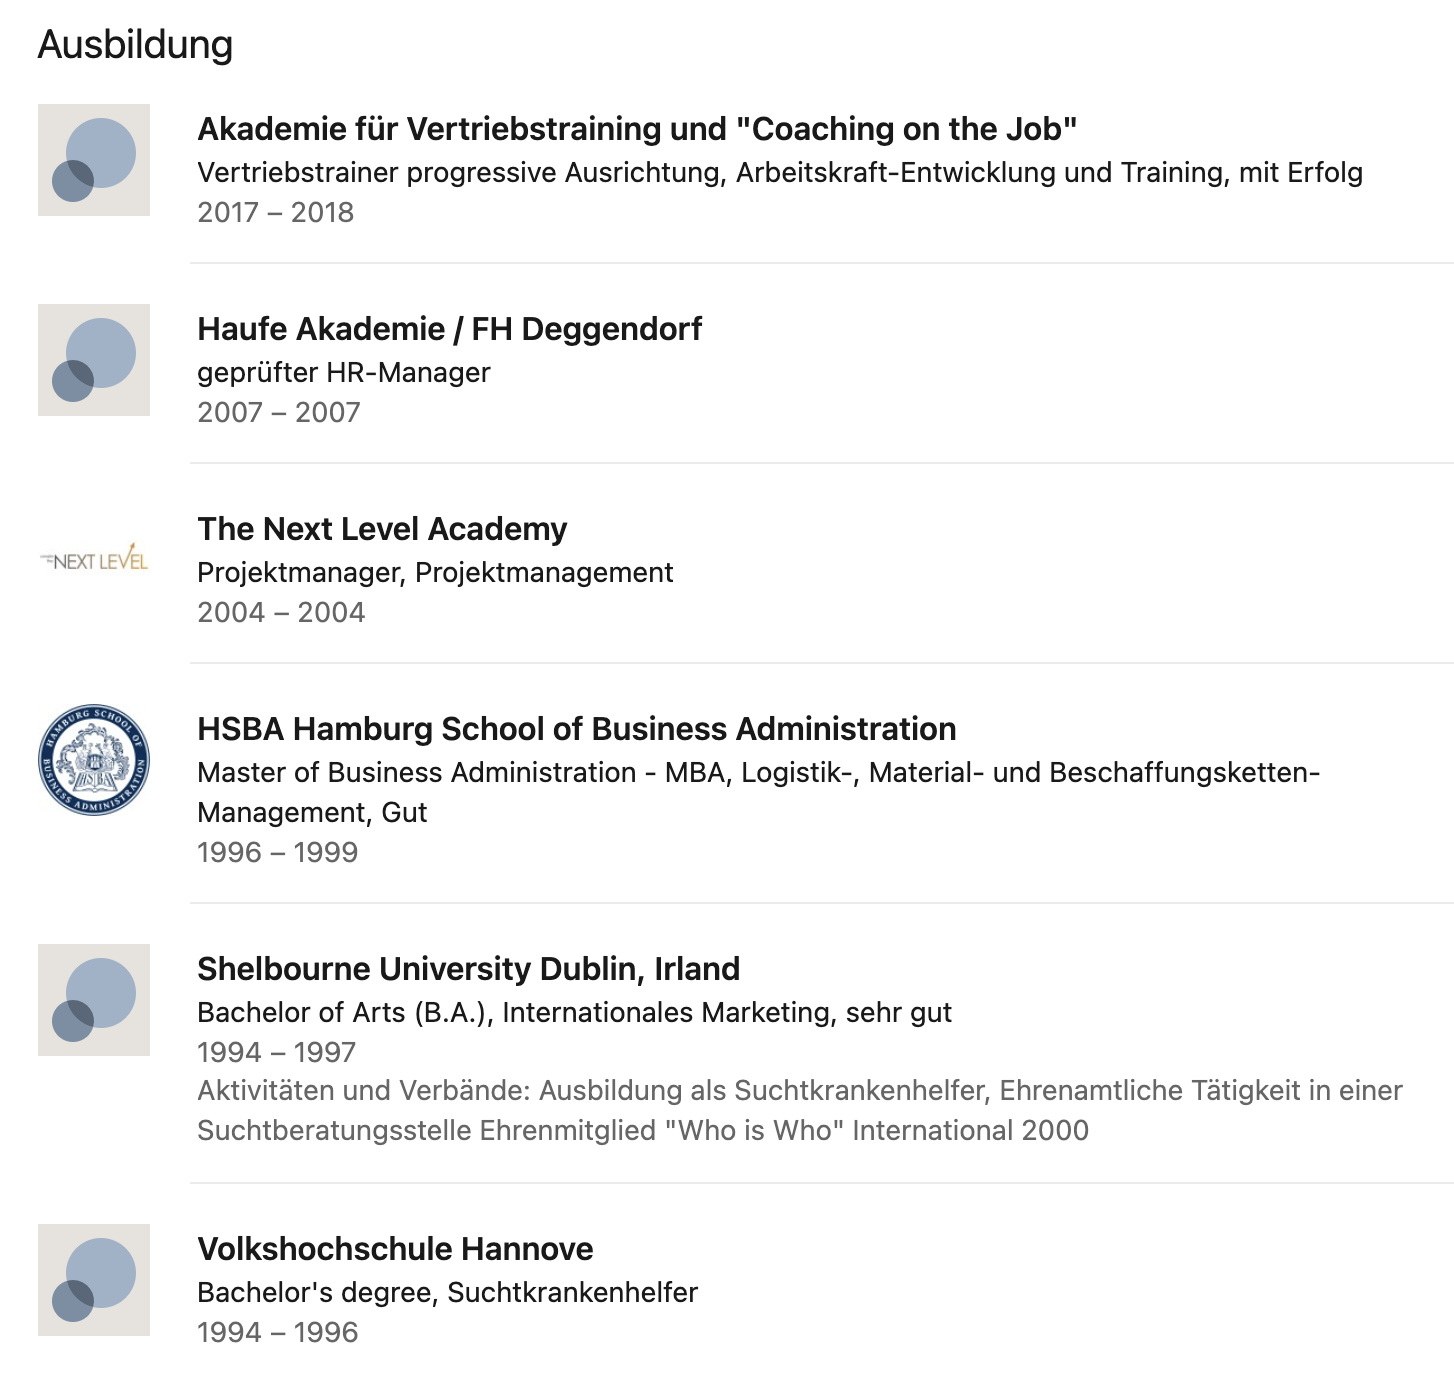The width and height of the screenshot is (1454, 1378).
Task: Click placeholder logo for Akademie für Vertriebstraining
Action: point(94,160)
